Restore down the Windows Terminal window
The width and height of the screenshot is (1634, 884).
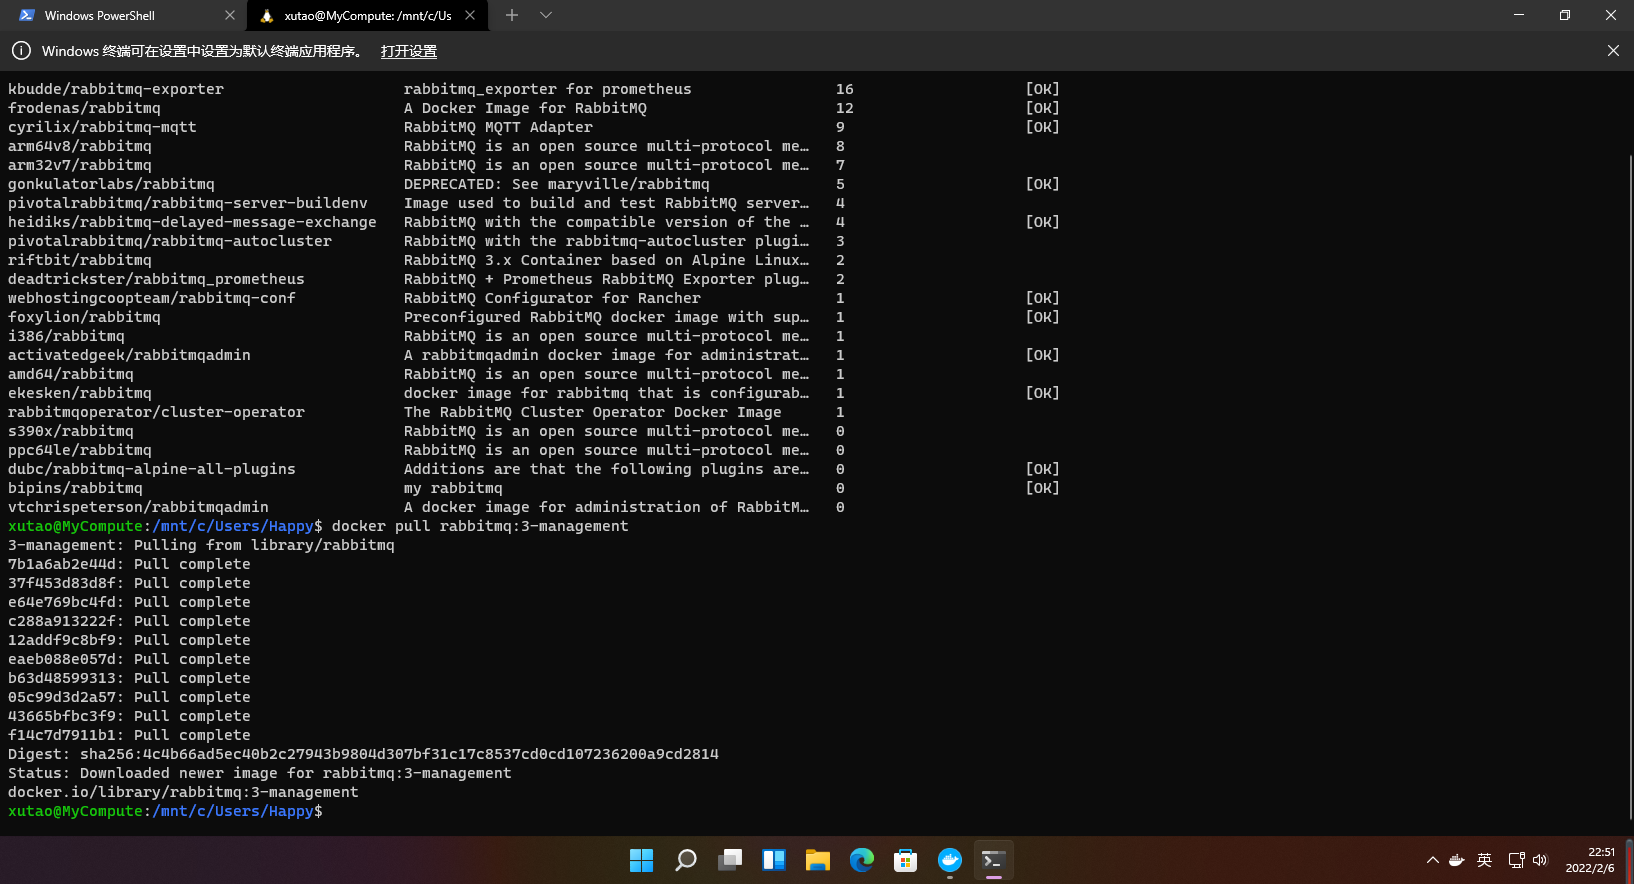(x=1565, y=16)
